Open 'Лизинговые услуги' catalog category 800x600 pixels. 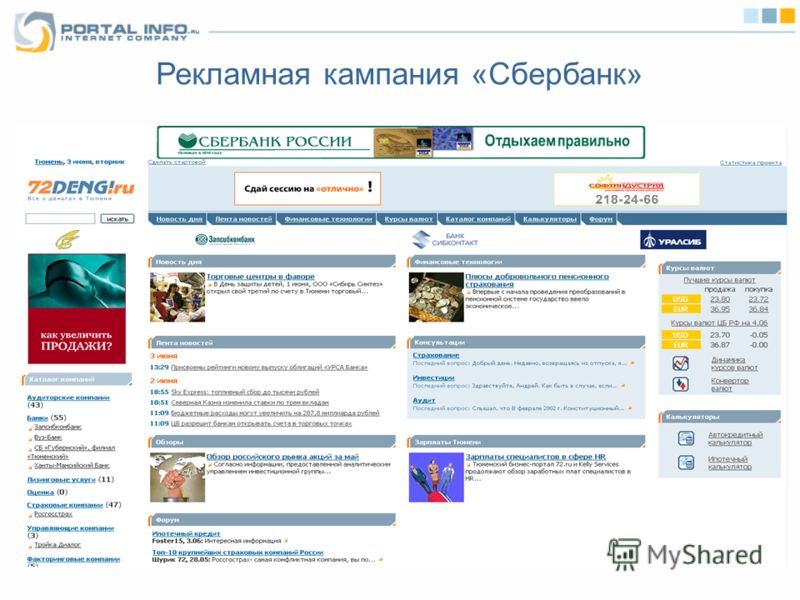[61, 480]
